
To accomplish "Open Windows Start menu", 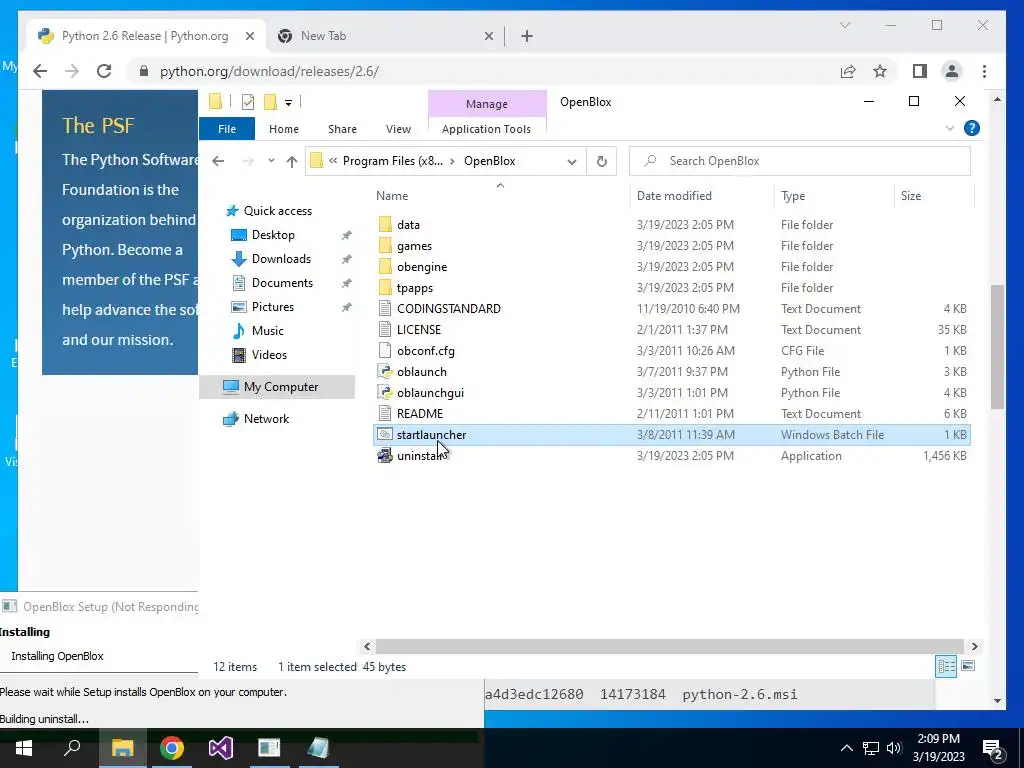I will [24, 748].
